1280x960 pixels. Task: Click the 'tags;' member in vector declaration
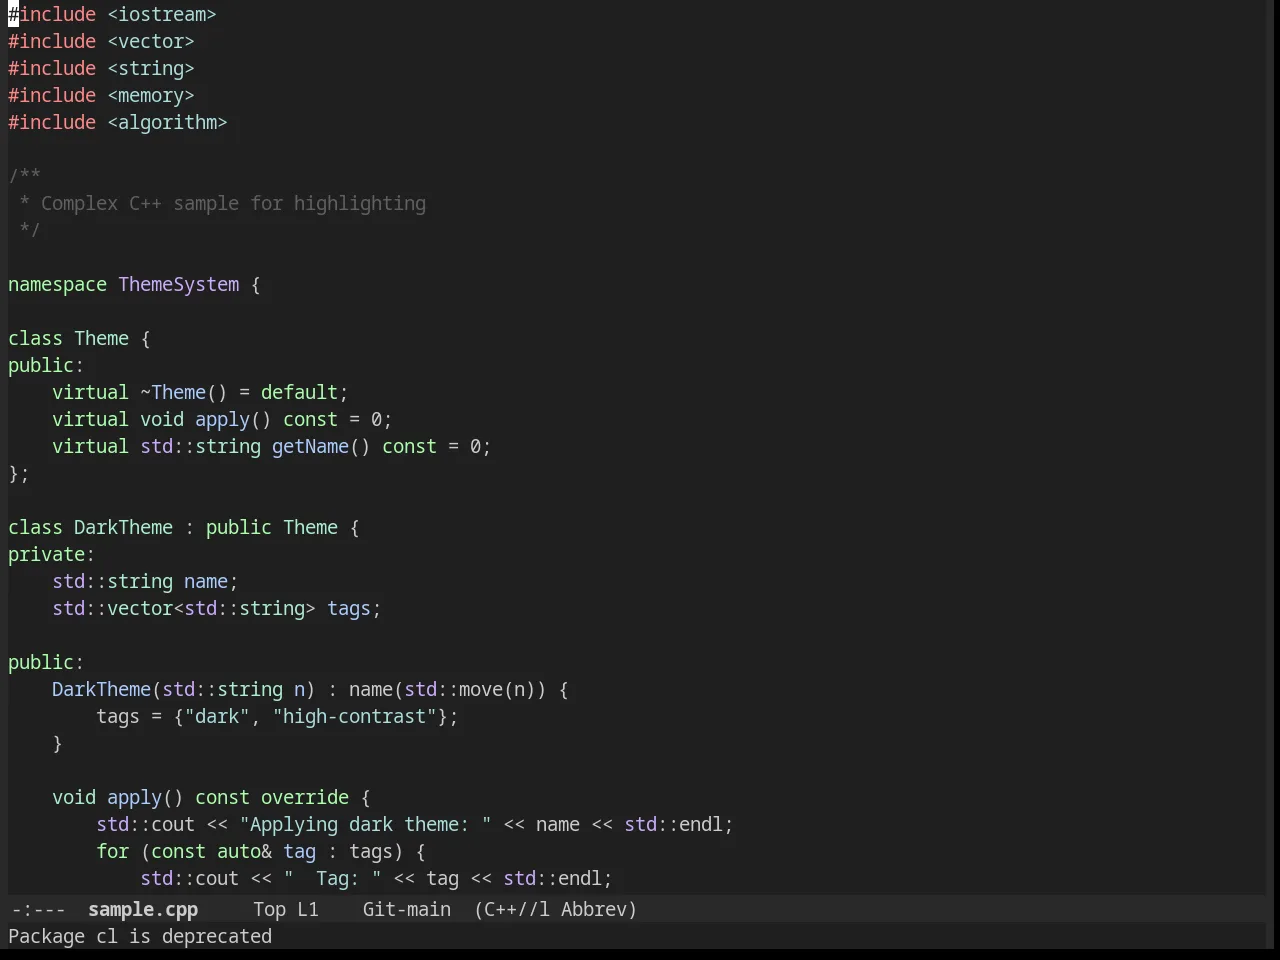(354, 608)
